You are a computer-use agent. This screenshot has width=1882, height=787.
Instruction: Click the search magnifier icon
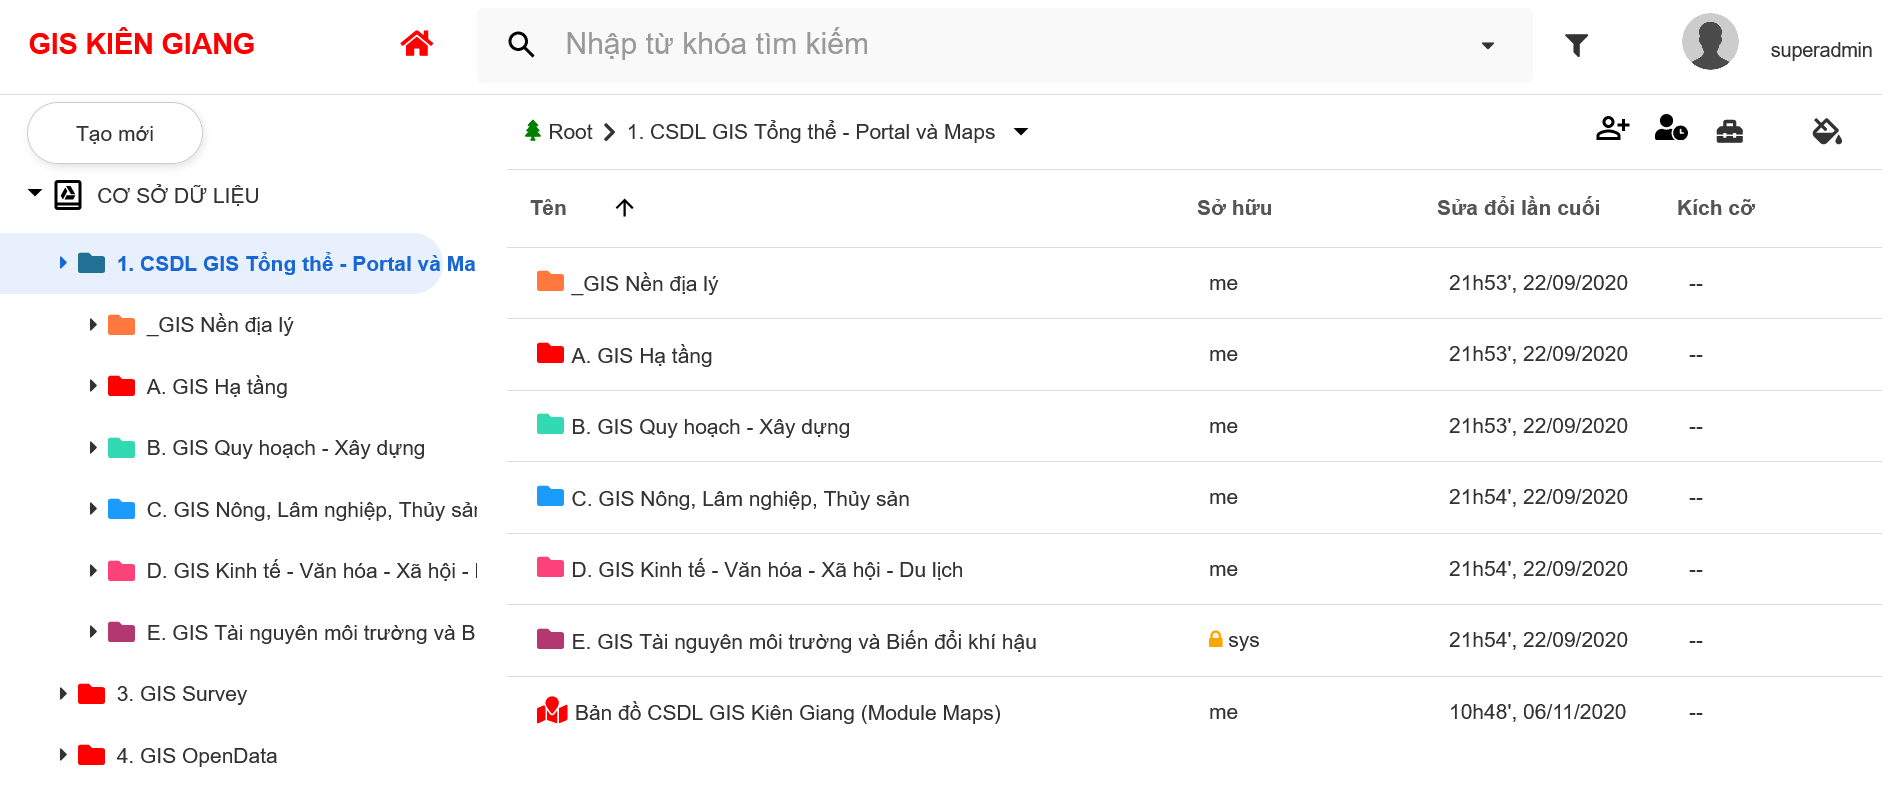521,45
